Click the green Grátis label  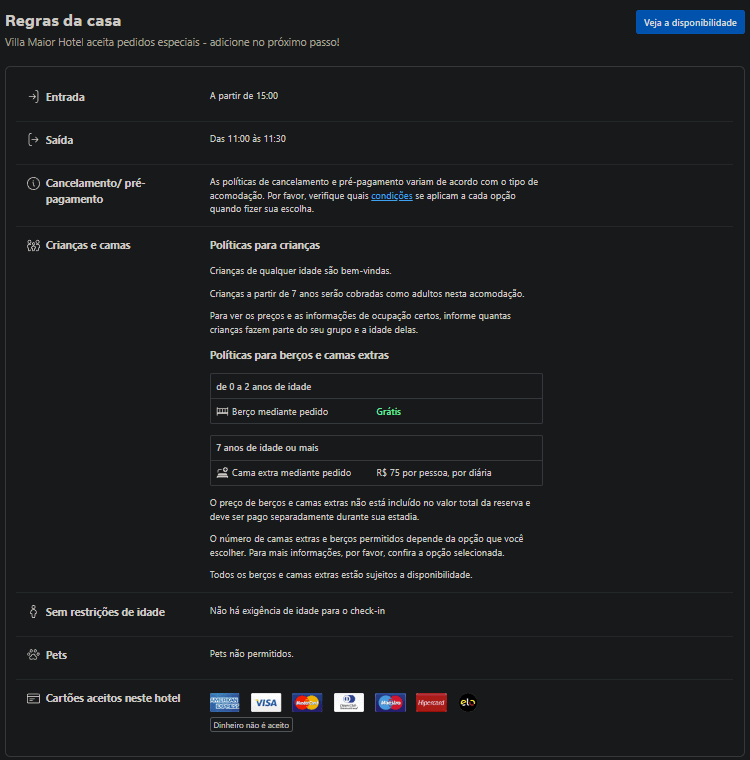click(389, 412)
